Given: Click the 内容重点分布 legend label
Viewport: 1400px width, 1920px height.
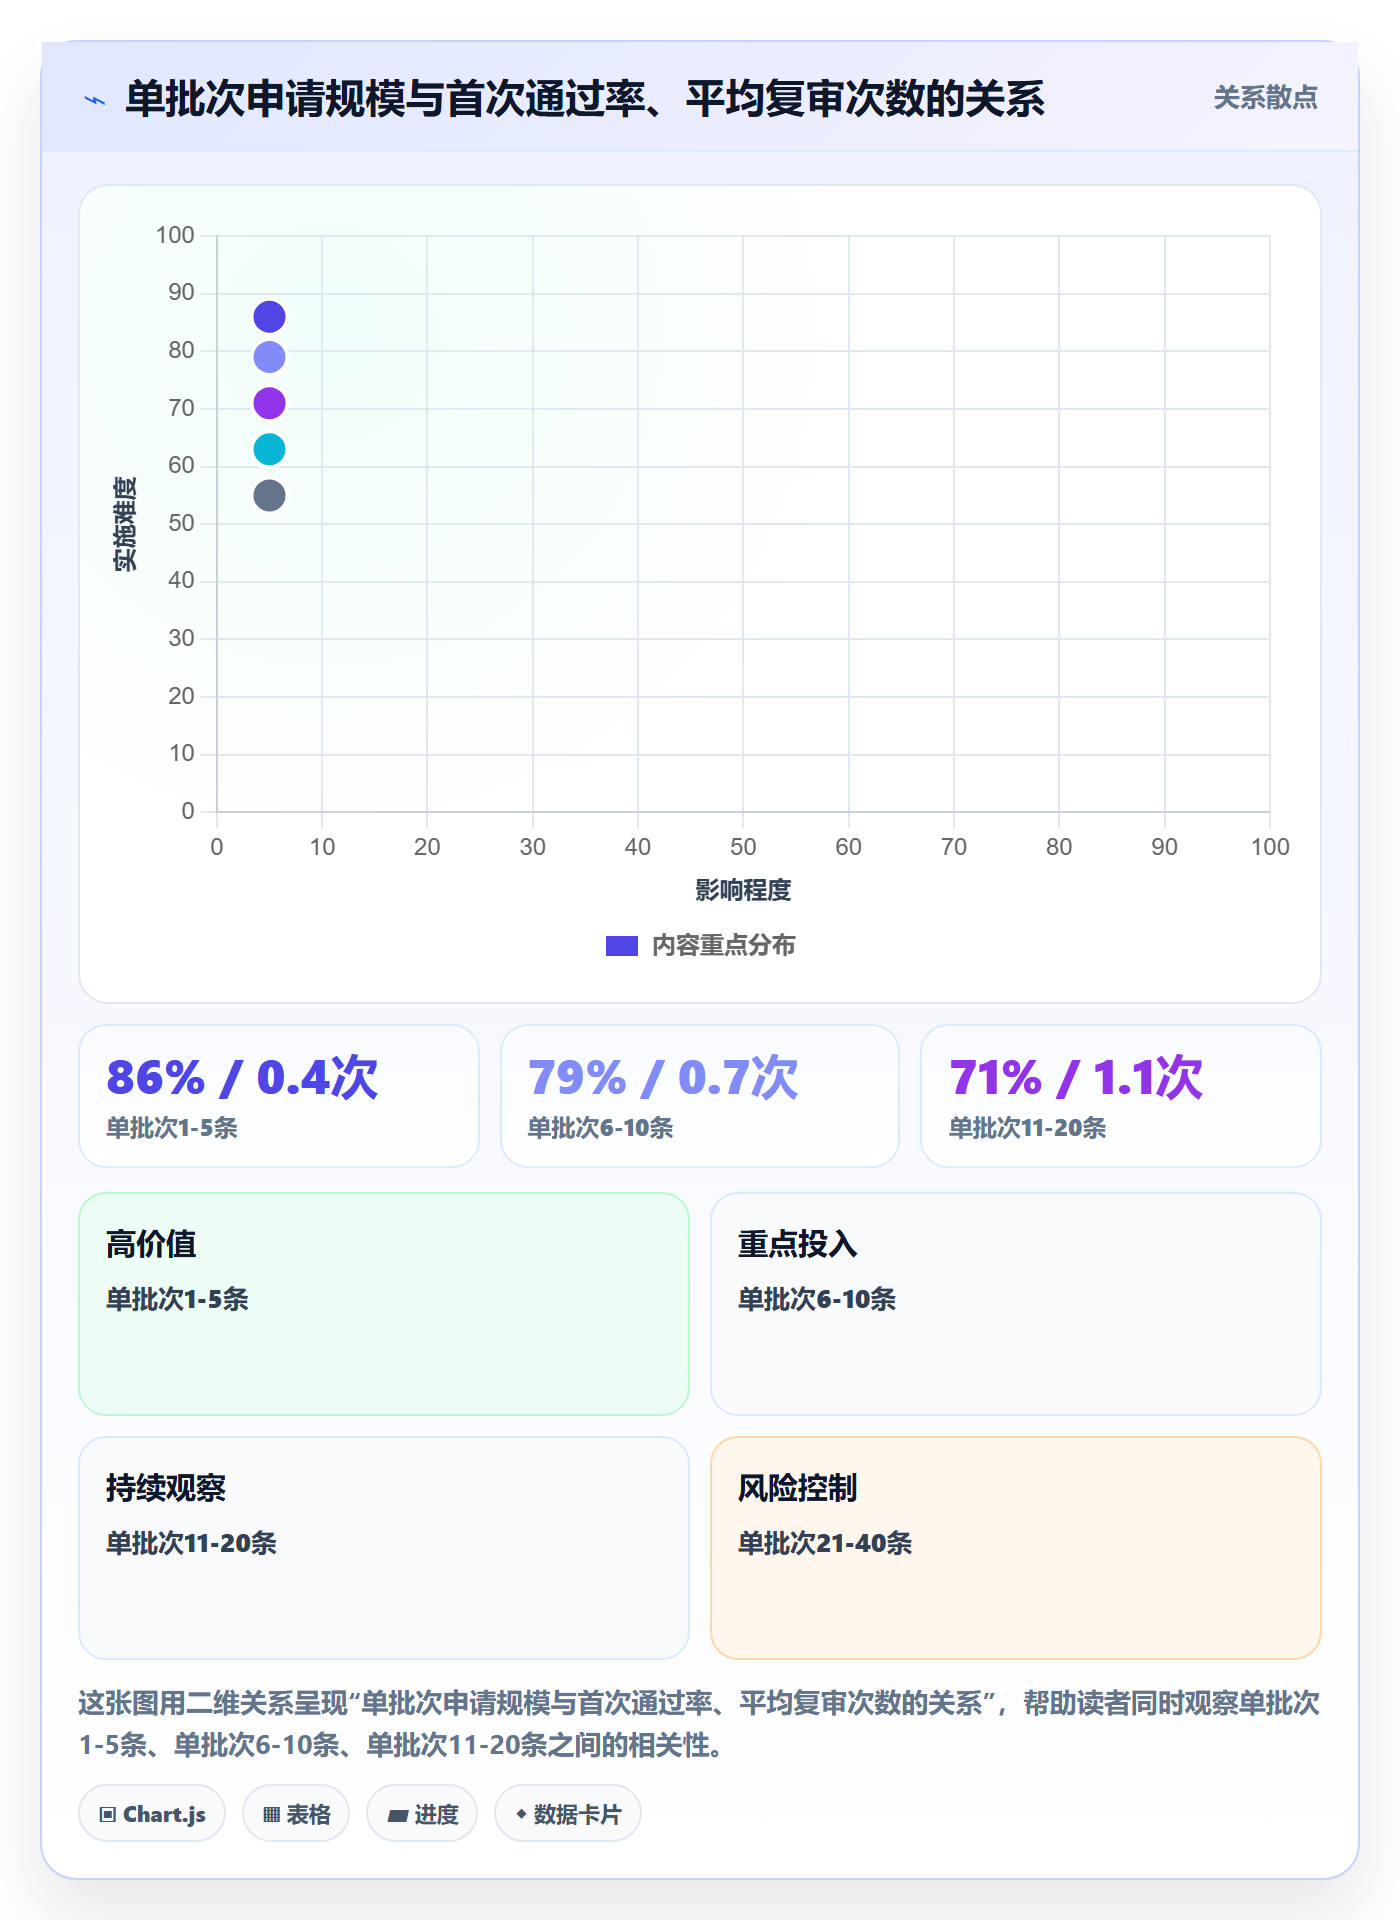Looking at the screenshot, I should (x=723, y=946).
